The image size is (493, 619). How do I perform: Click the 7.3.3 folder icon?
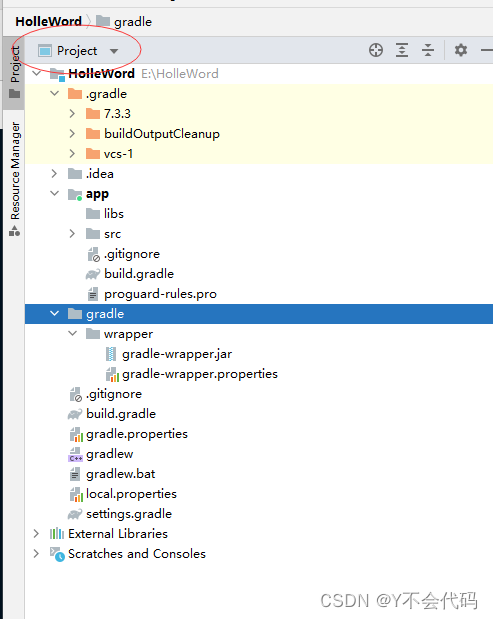[93, 114]
